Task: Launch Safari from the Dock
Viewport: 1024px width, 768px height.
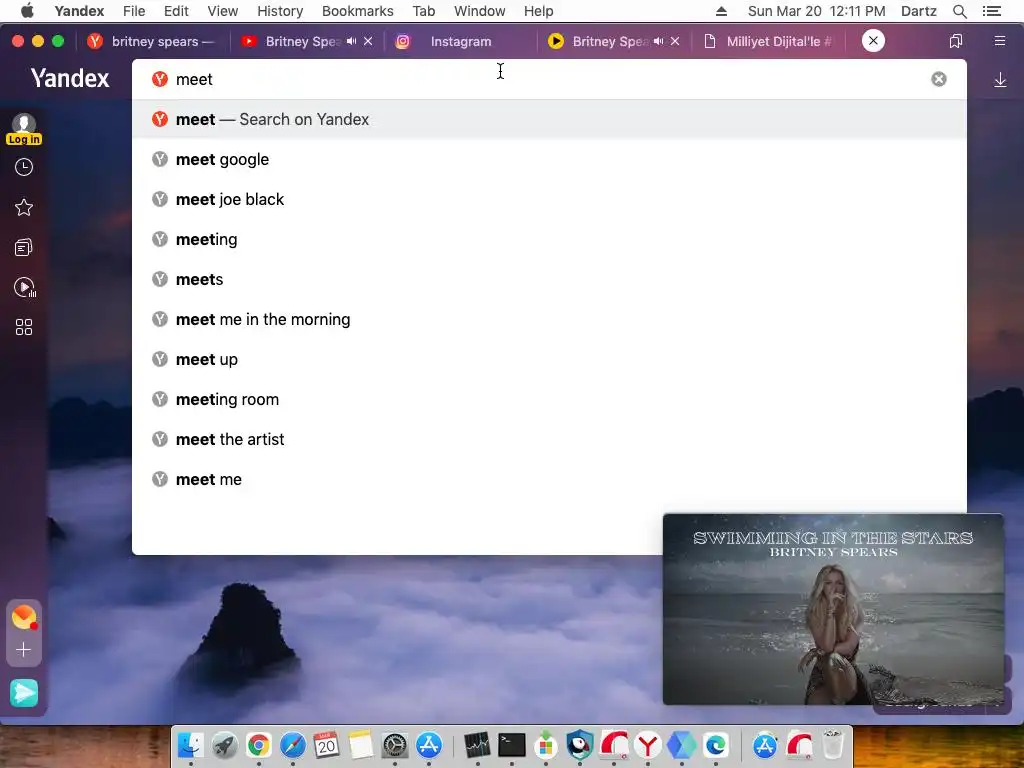Action: tap(293, 745)
